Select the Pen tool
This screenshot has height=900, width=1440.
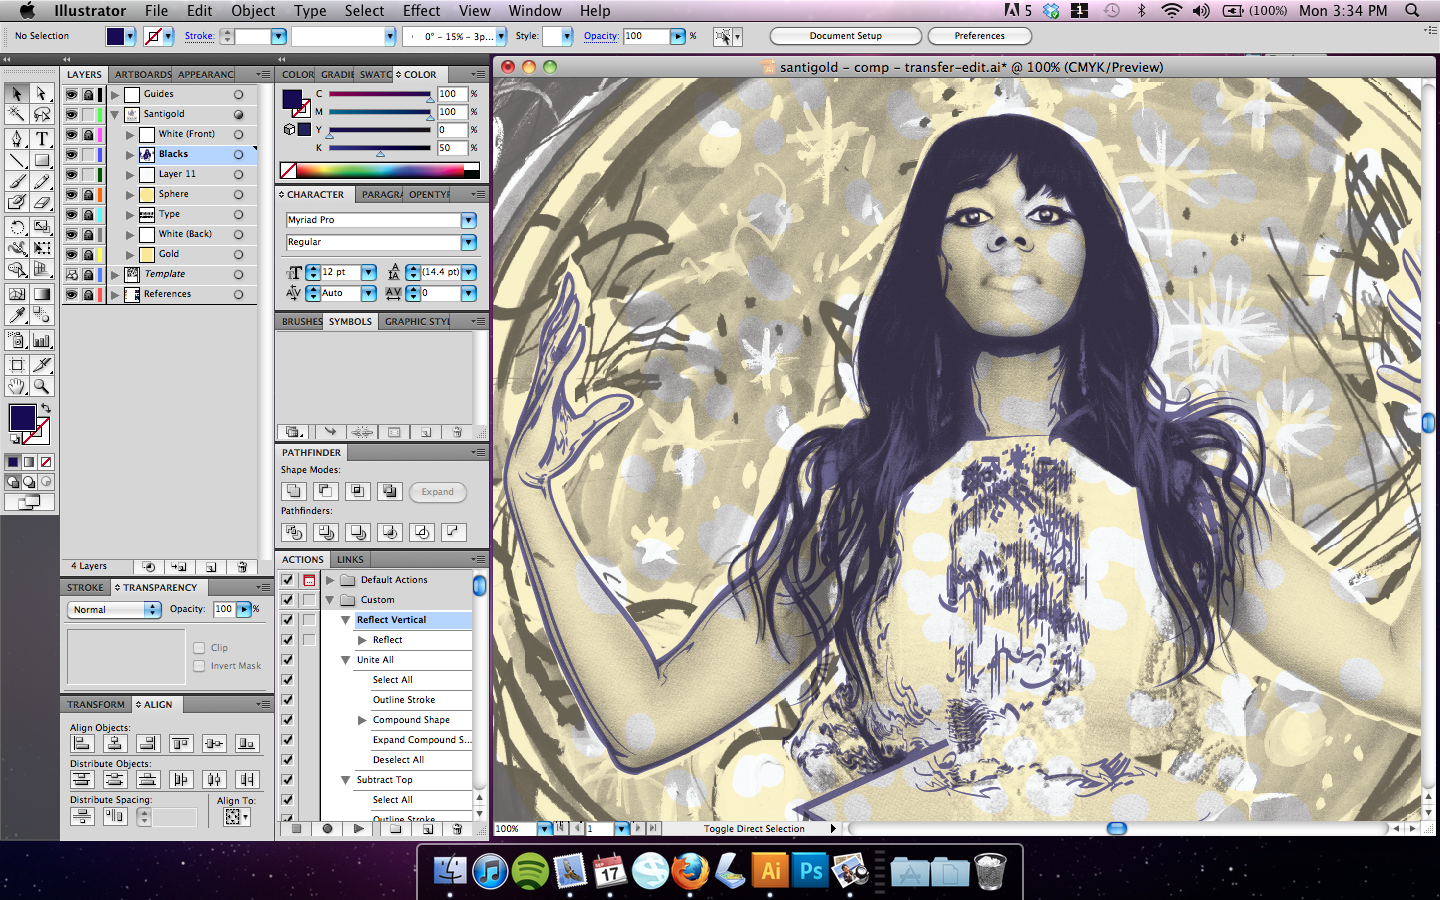click(x=17, y=139)
